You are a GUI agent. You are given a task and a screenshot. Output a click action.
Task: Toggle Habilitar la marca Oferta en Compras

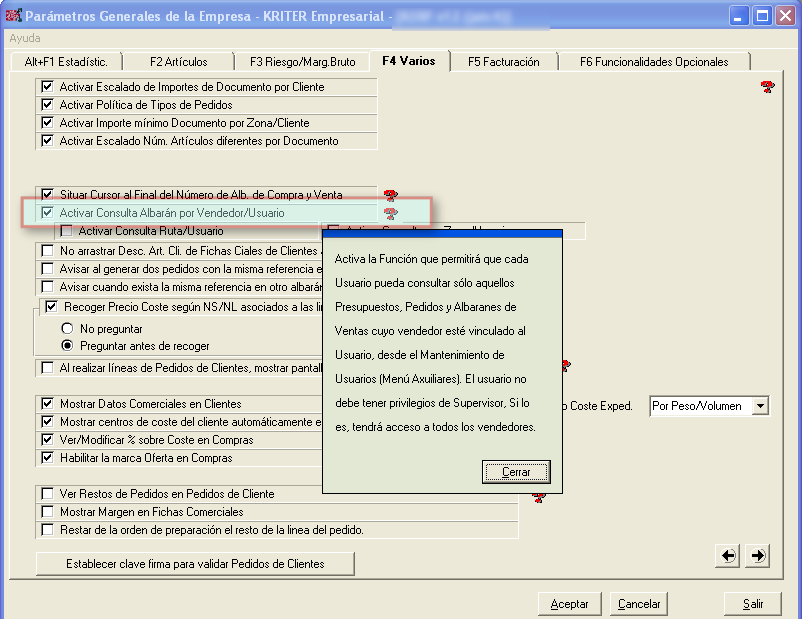47,458
